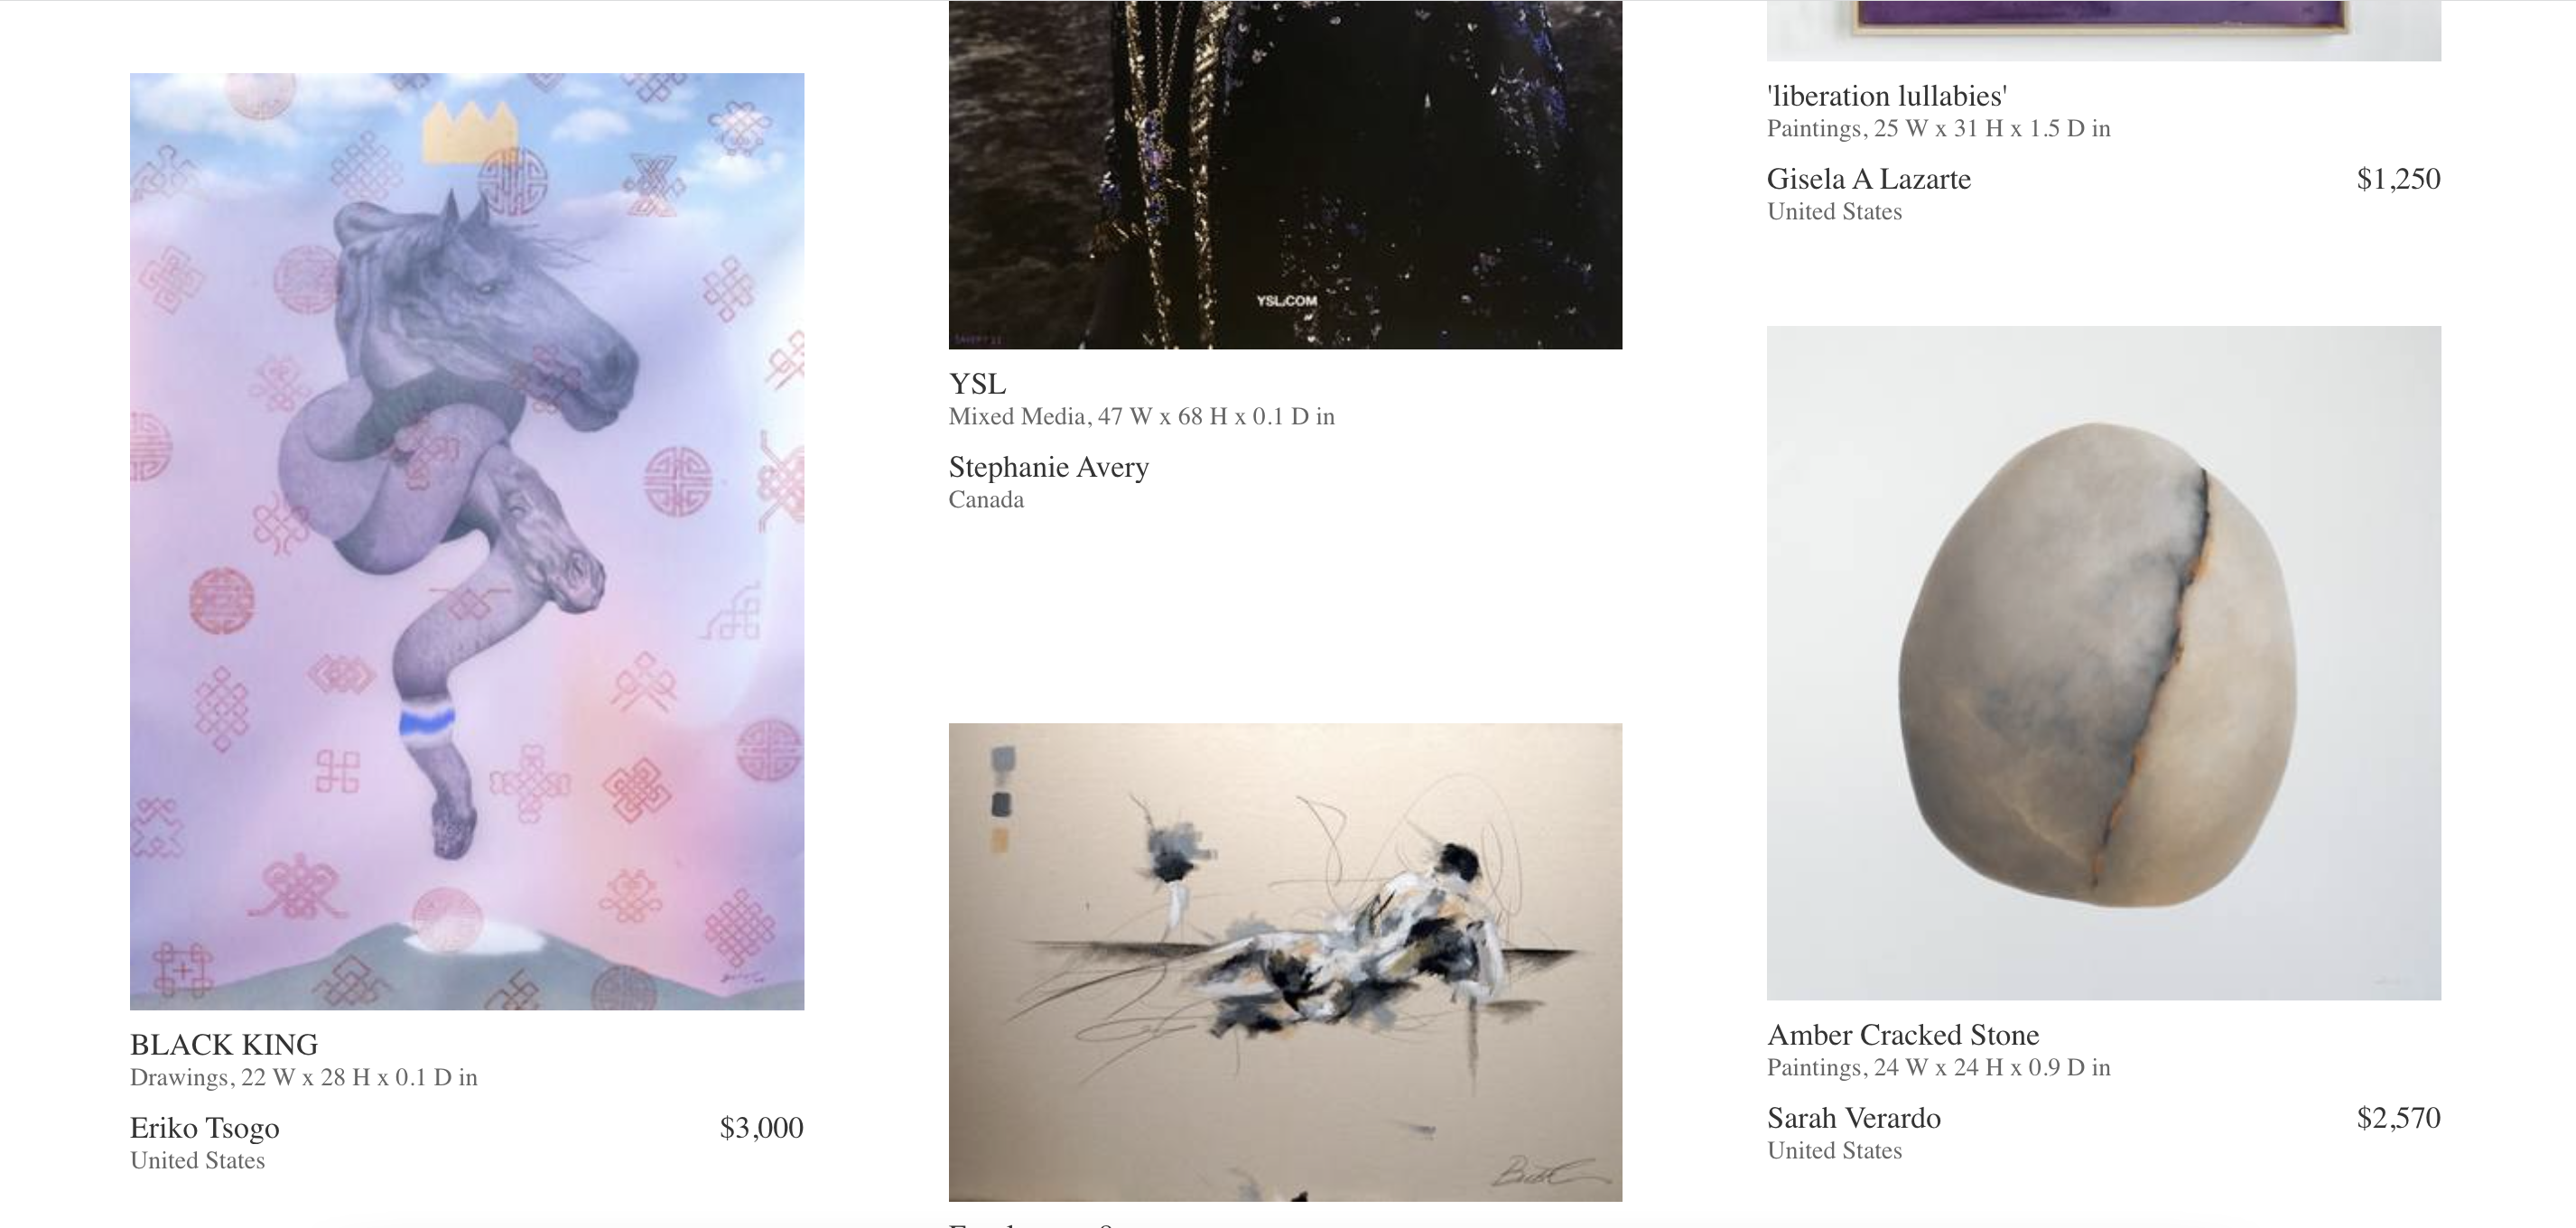Open the abstract charcoal sketch thumbnail

(x=1285, y=962)
